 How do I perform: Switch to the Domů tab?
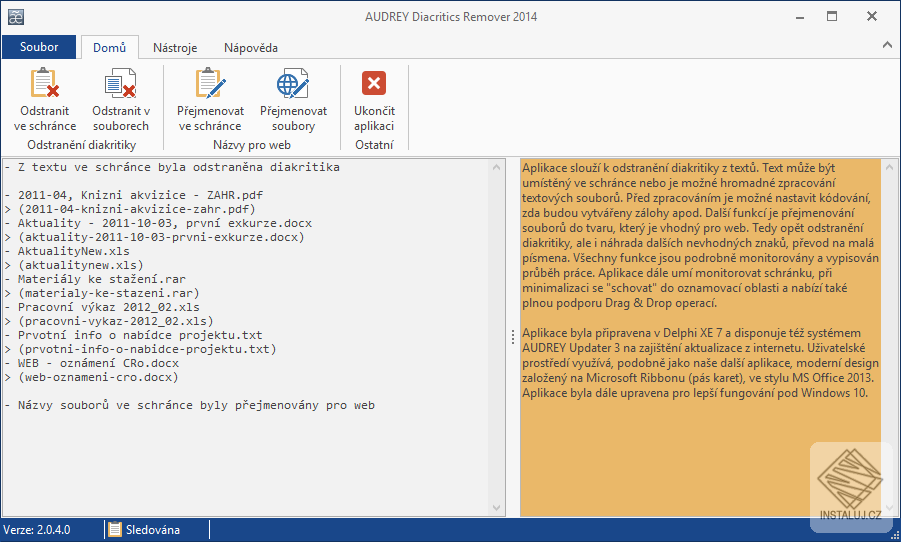click(x=109, y=48)
